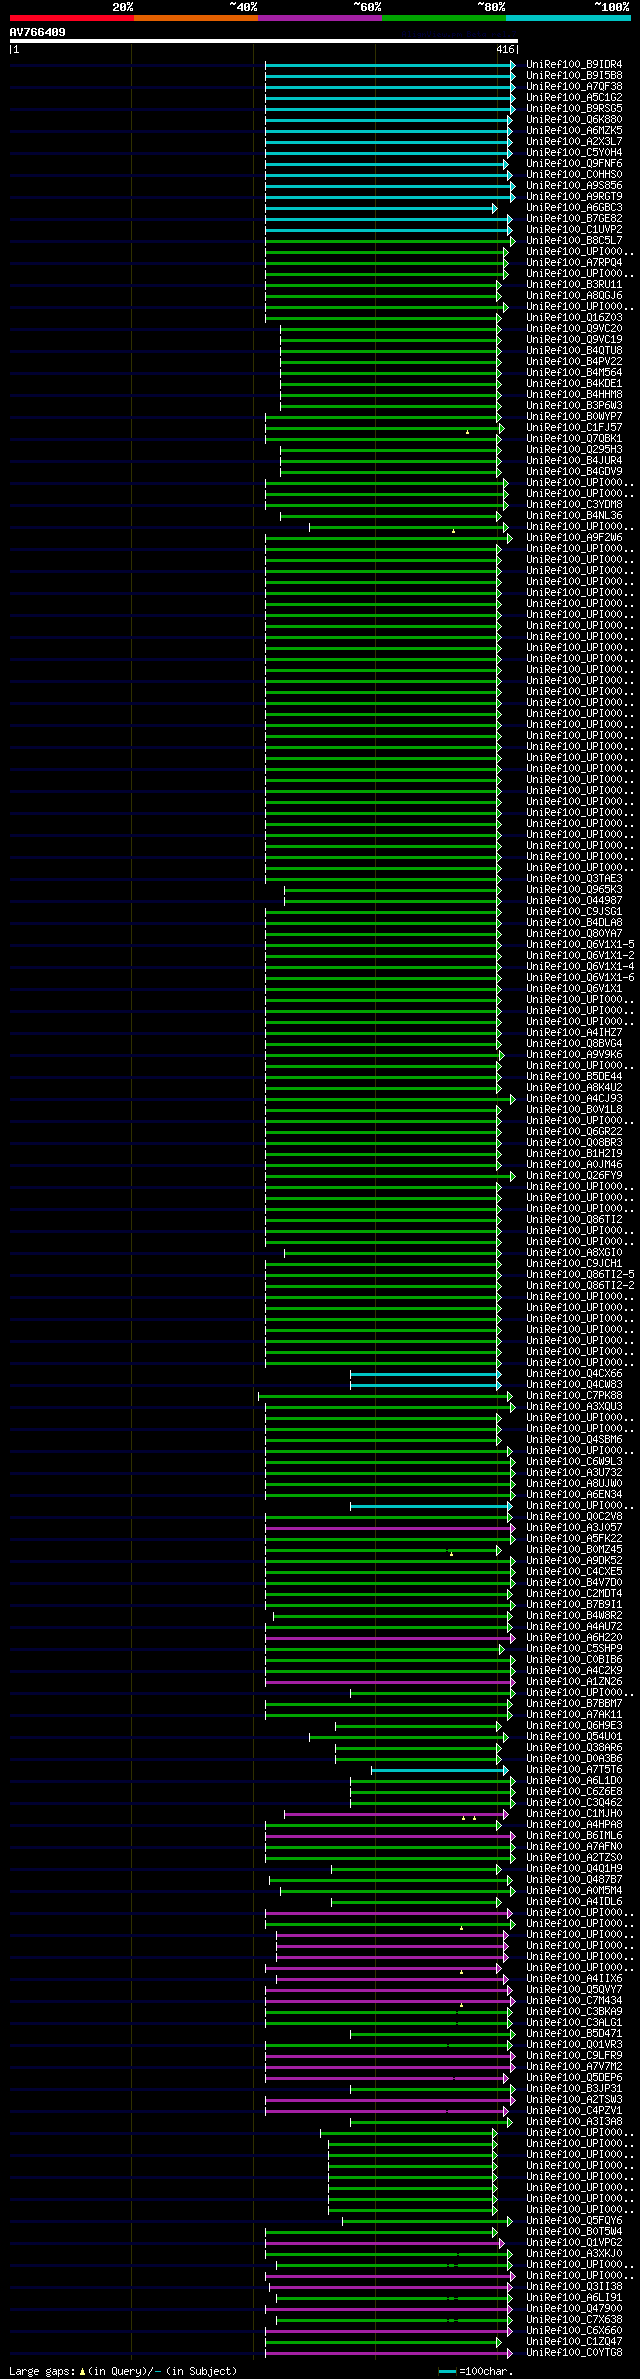Click label UniRef100_Q3TAE3
This screenshot has width=640, height=2379.
tap(574, 879)
